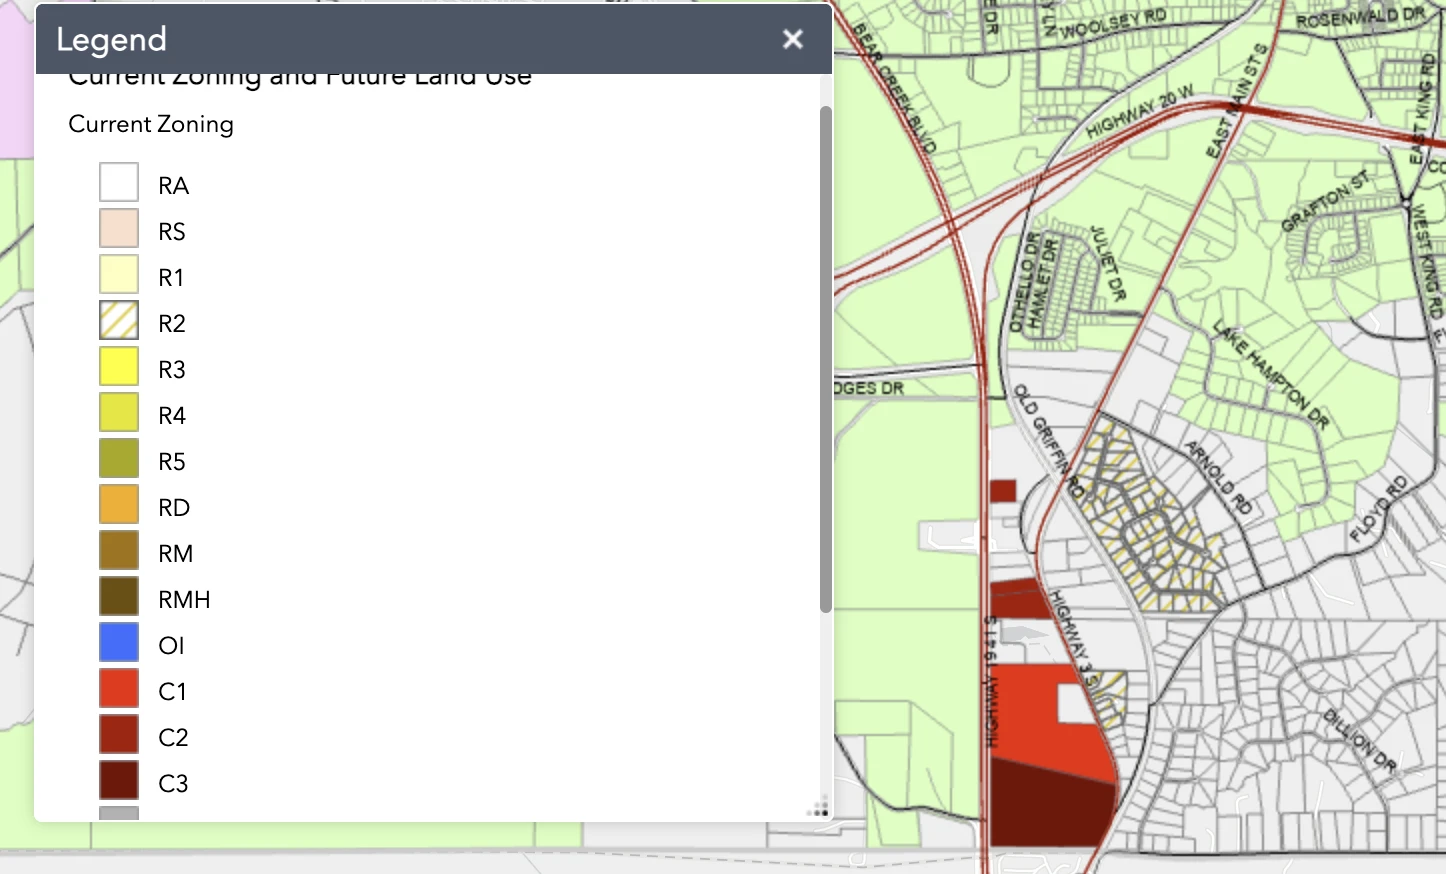Click the RMH legend label
Screen dimensions: 1446x874
click(184, 600)
